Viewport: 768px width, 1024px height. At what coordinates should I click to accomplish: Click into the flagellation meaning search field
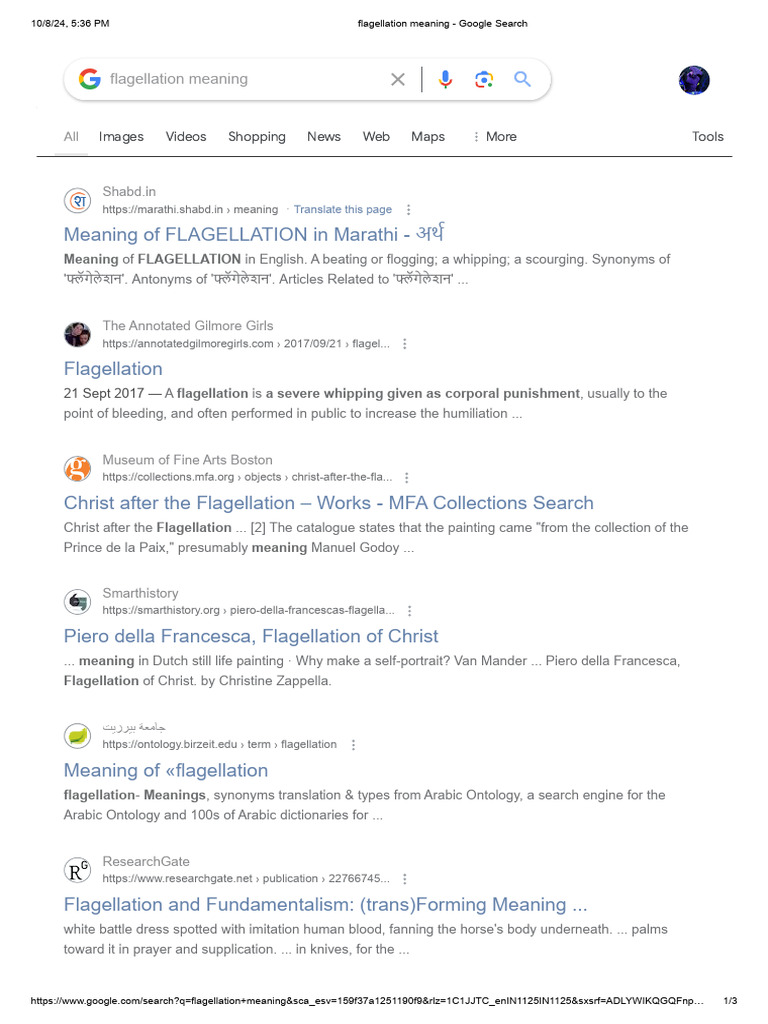[240, 79]
